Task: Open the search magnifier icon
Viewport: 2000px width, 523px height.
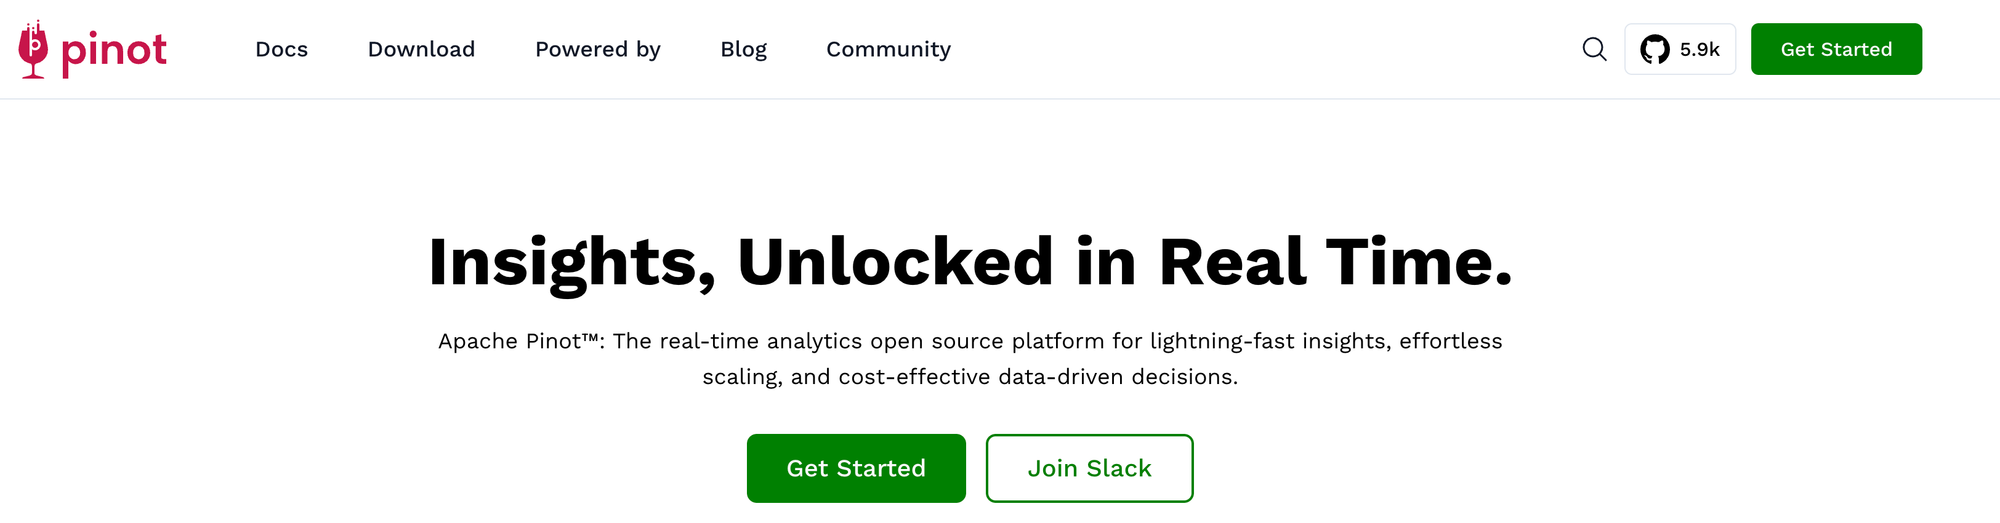Action: 1594,49
